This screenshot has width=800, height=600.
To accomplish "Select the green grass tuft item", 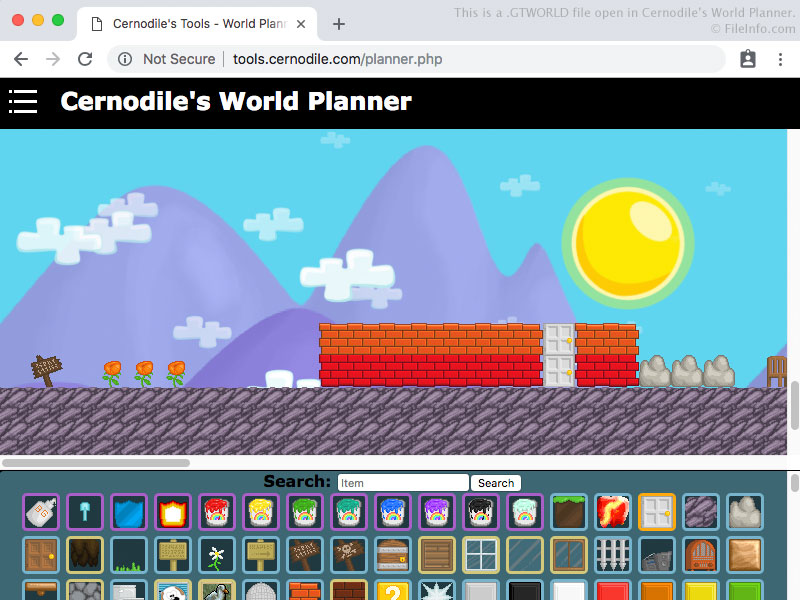I will [129, 555].
